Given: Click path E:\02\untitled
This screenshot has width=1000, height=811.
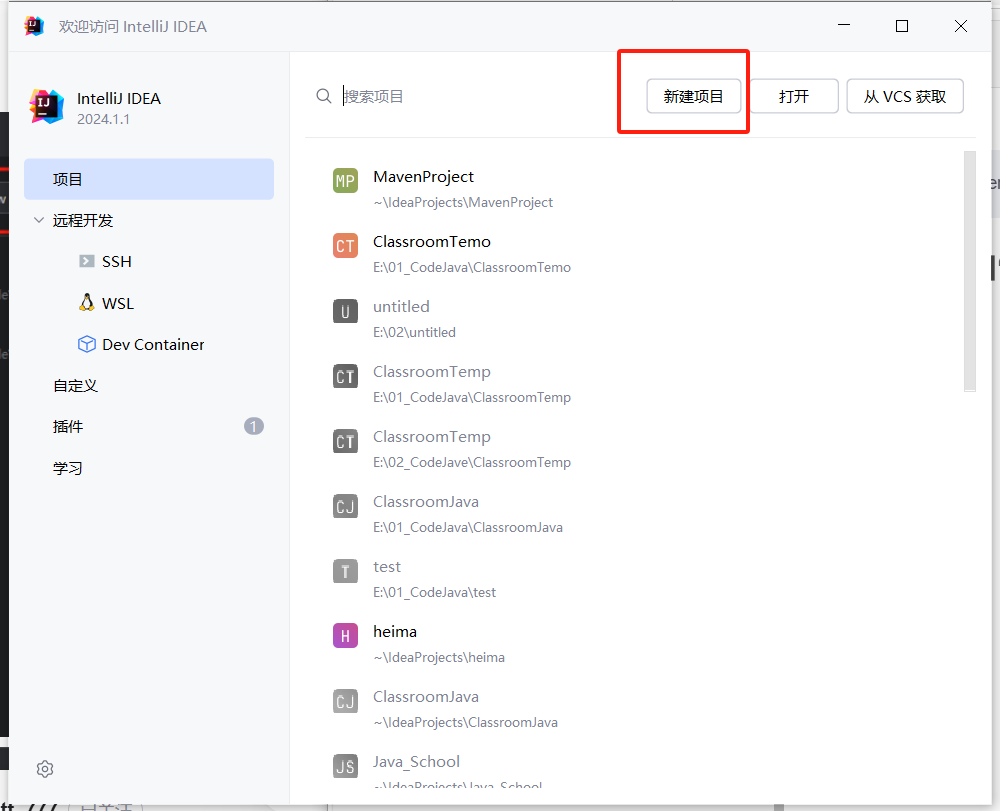Looking at the screenshot, I should (415, 332).
